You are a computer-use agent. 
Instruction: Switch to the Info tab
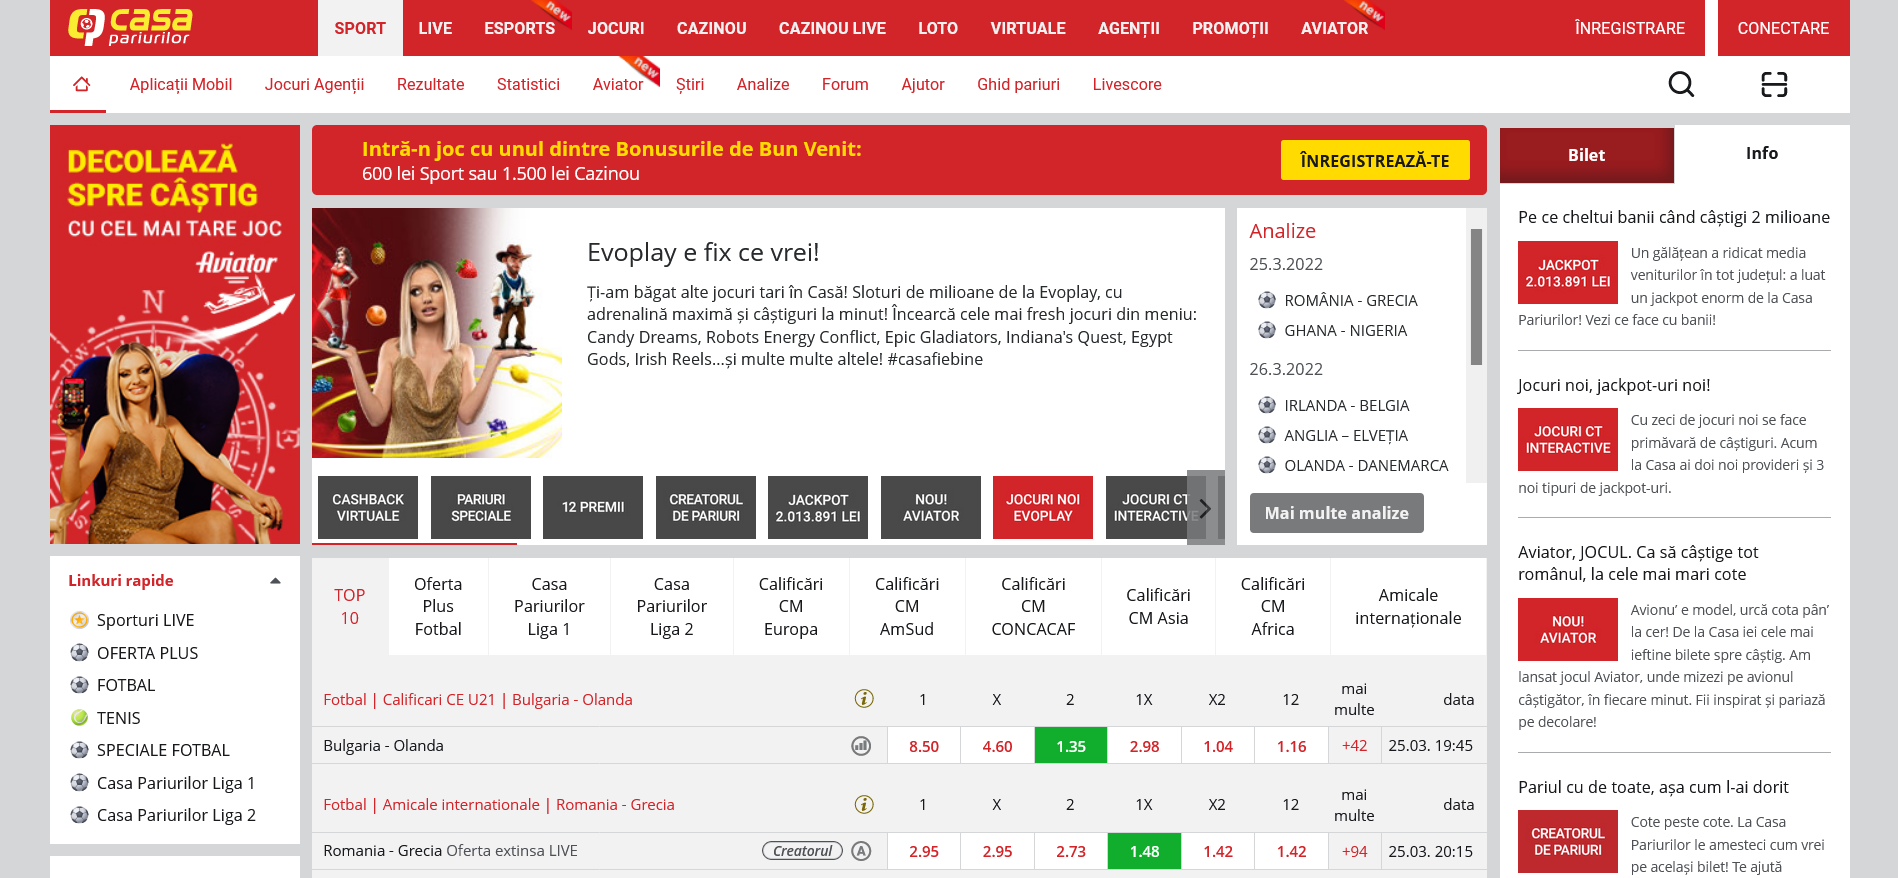coord(1762,153)
